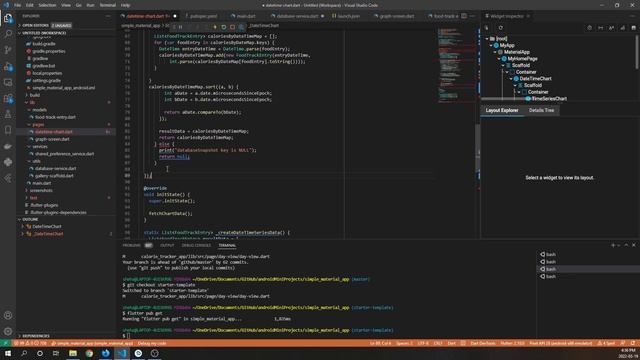The height and width of the screenshot is (360, 640).
Task: Toggle Highlight Oversized Images in inspector
Action: click(x=633, y=28)
